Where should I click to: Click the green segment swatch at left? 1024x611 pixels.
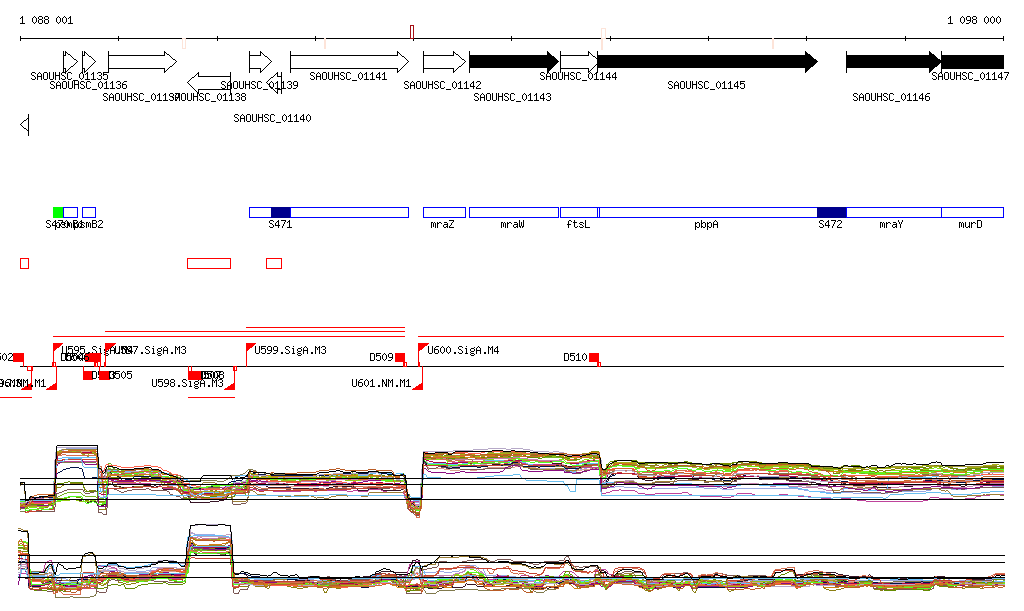coord(58,212)
